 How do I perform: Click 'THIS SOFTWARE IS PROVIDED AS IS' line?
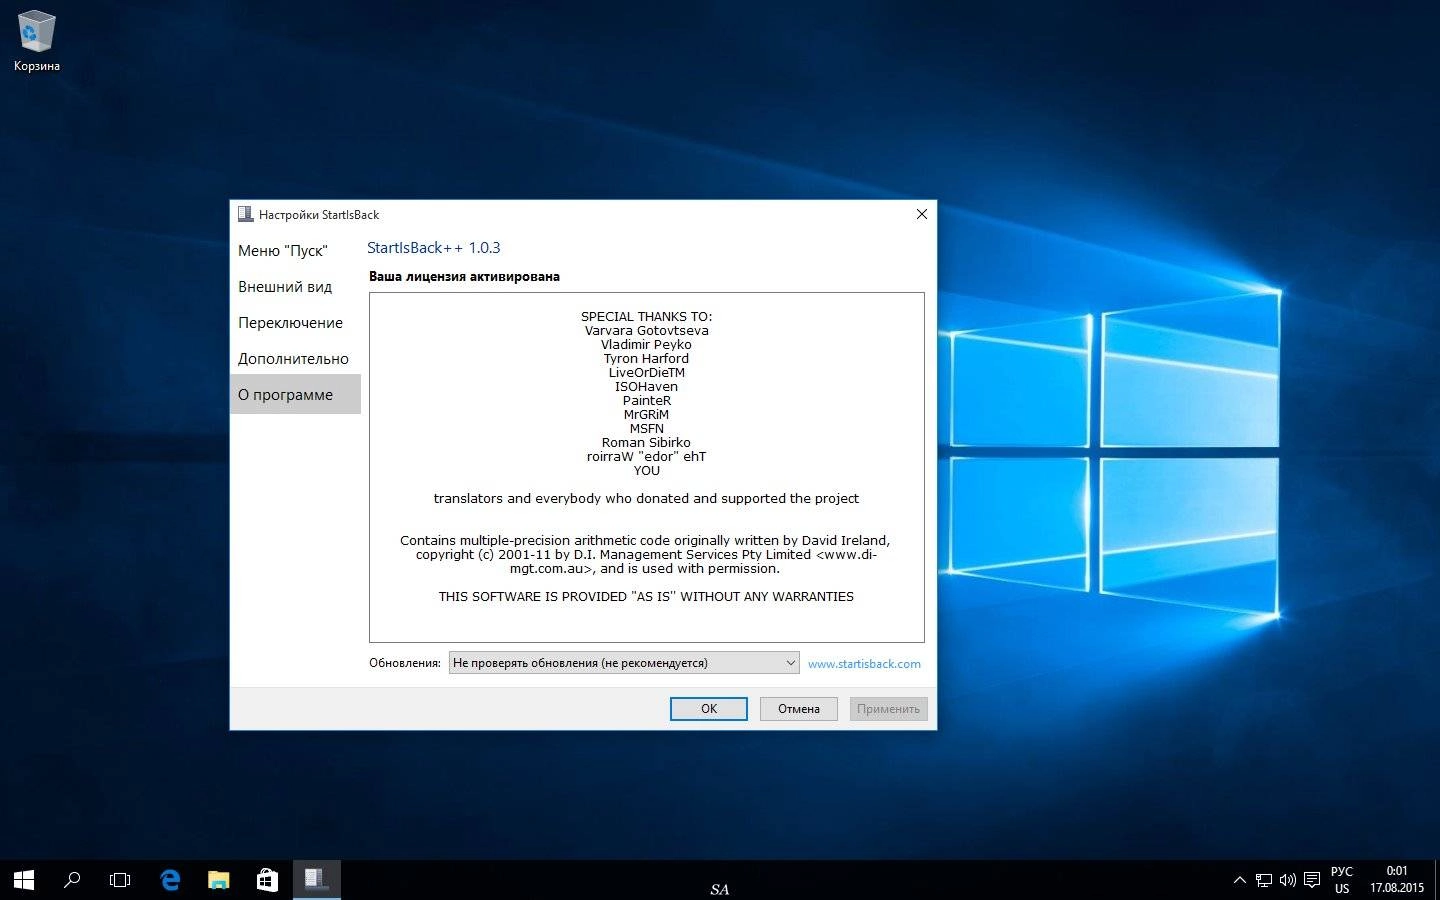coord(646,596)
